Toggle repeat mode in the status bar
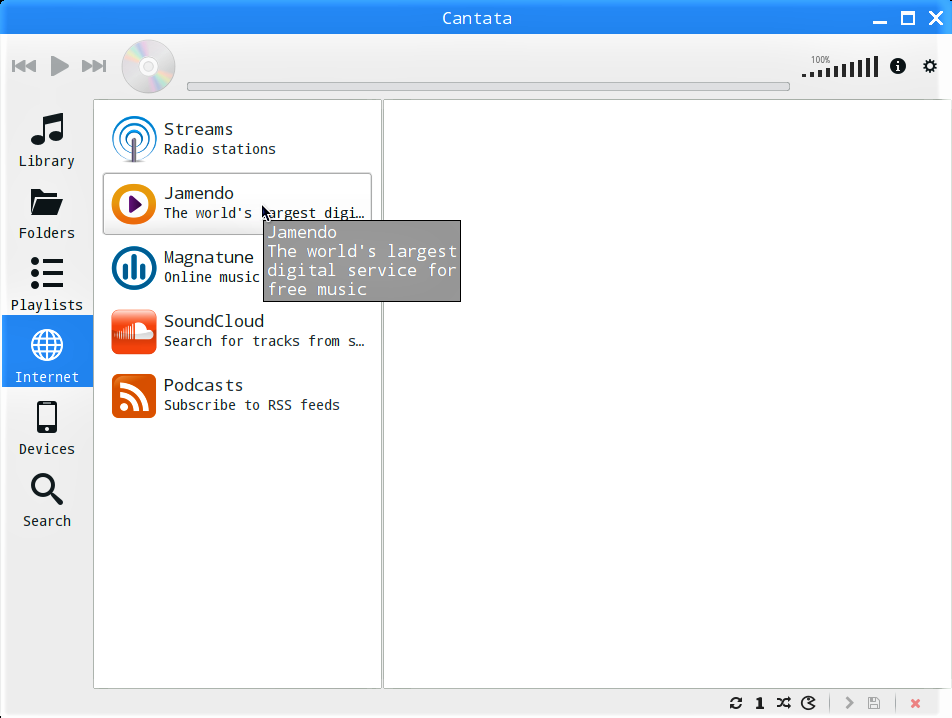Screen dimensions: 952x718 [x=736, y=703]
